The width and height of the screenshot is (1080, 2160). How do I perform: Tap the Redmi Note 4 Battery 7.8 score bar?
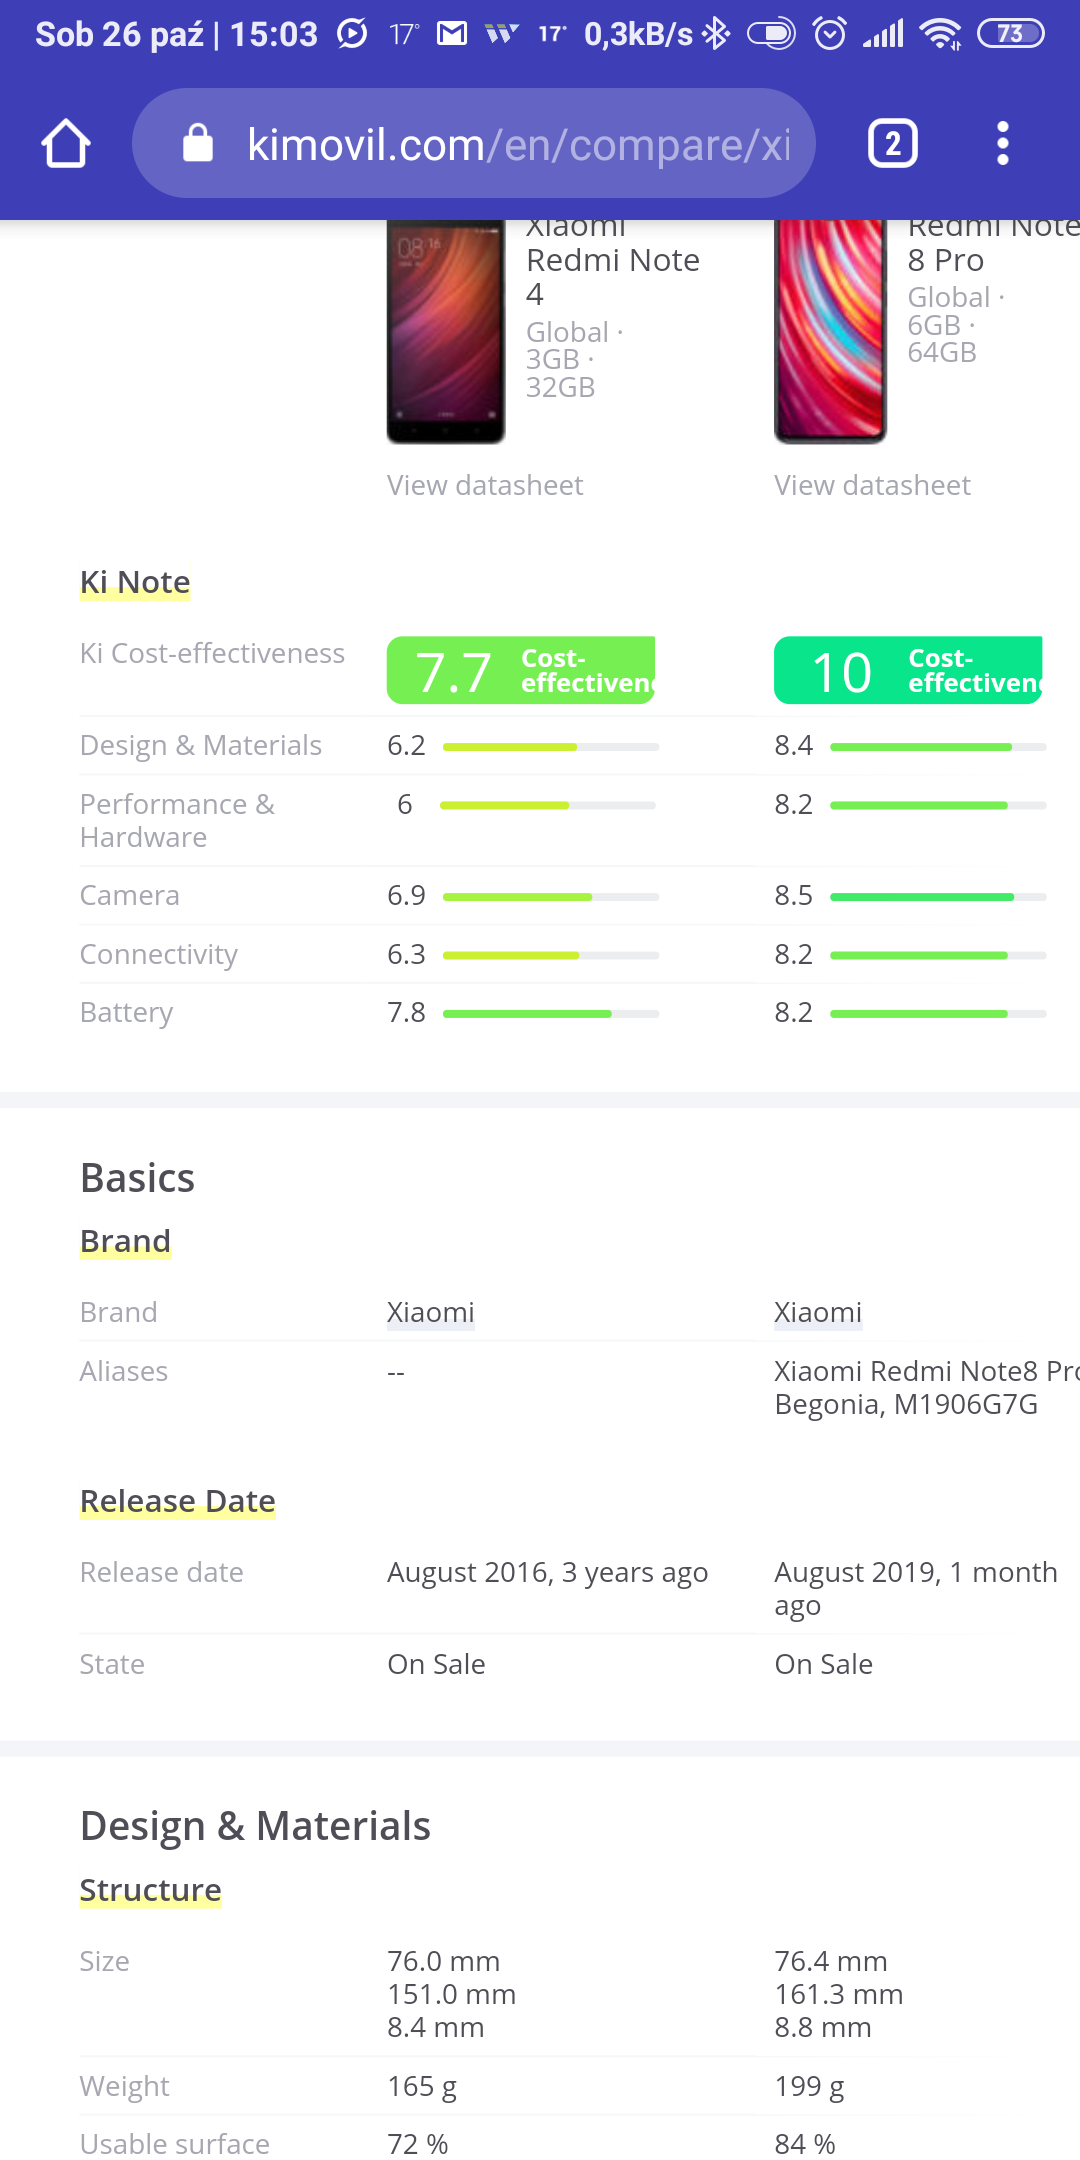[551, 1014]
